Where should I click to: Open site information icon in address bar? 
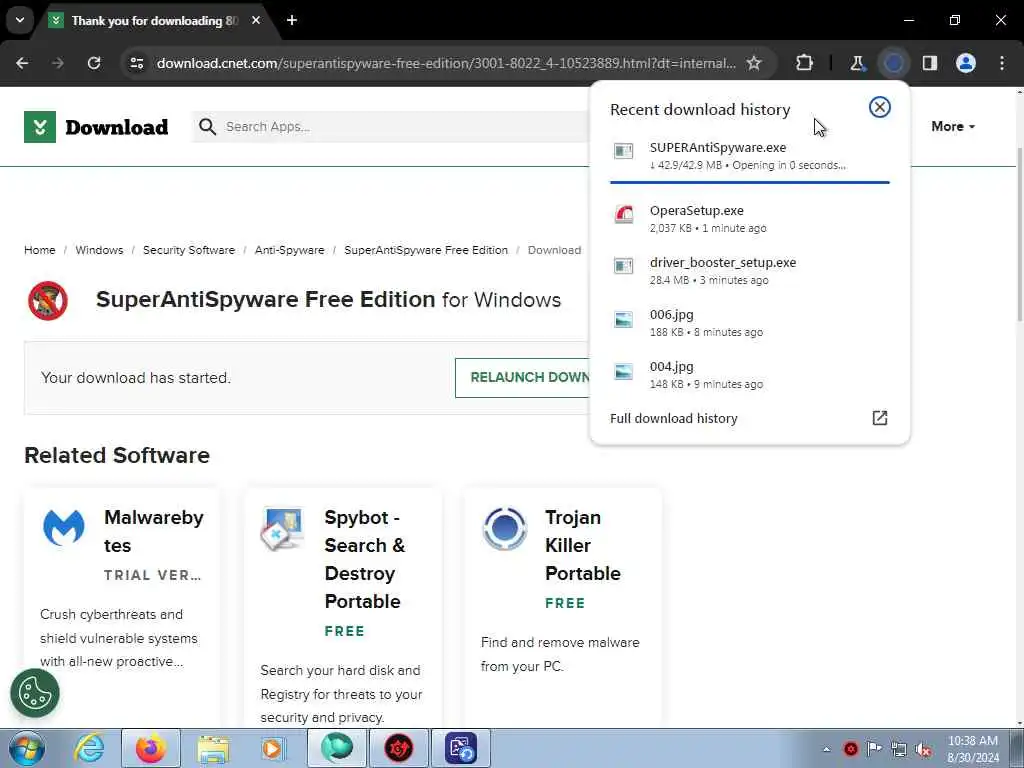click(x=137, y=63)
